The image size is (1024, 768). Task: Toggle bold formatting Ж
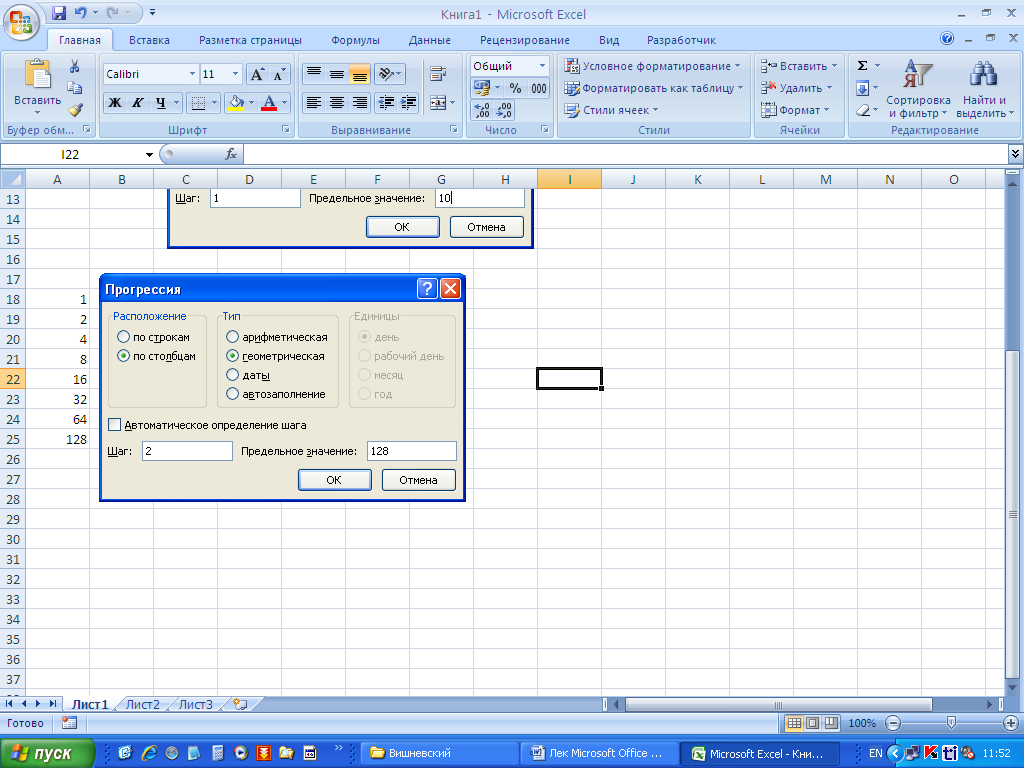[x=115, y=103]
